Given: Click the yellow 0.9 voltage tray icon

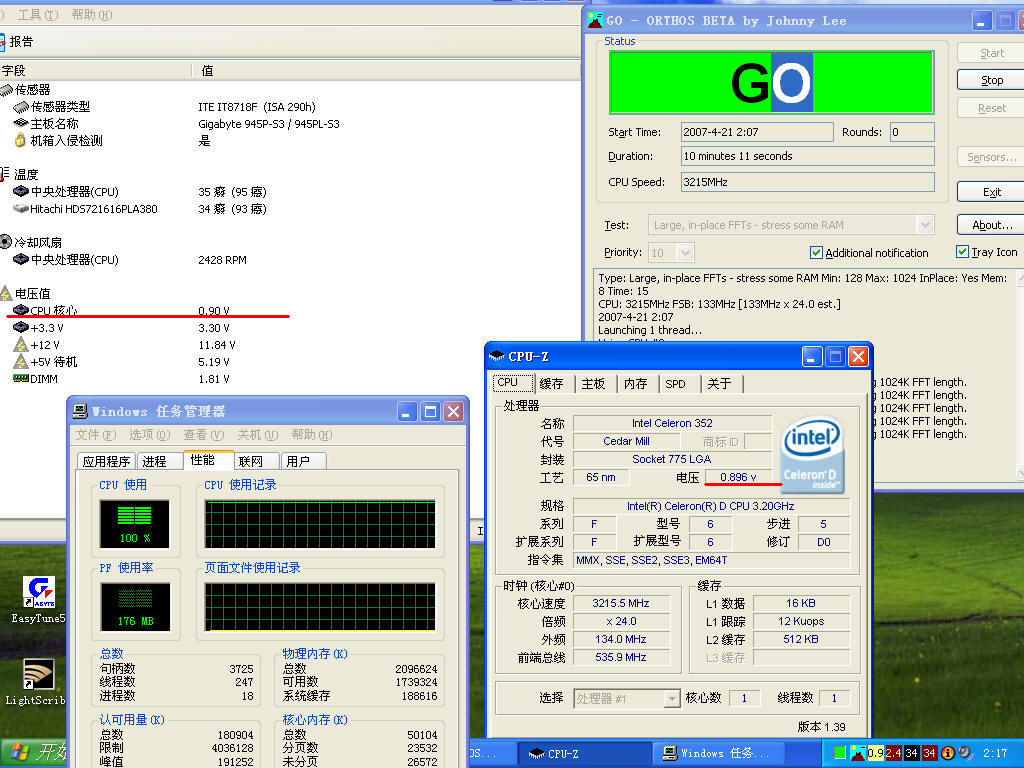Looking at the screenshot, I should pyautogui.click(x=875, y=753).
